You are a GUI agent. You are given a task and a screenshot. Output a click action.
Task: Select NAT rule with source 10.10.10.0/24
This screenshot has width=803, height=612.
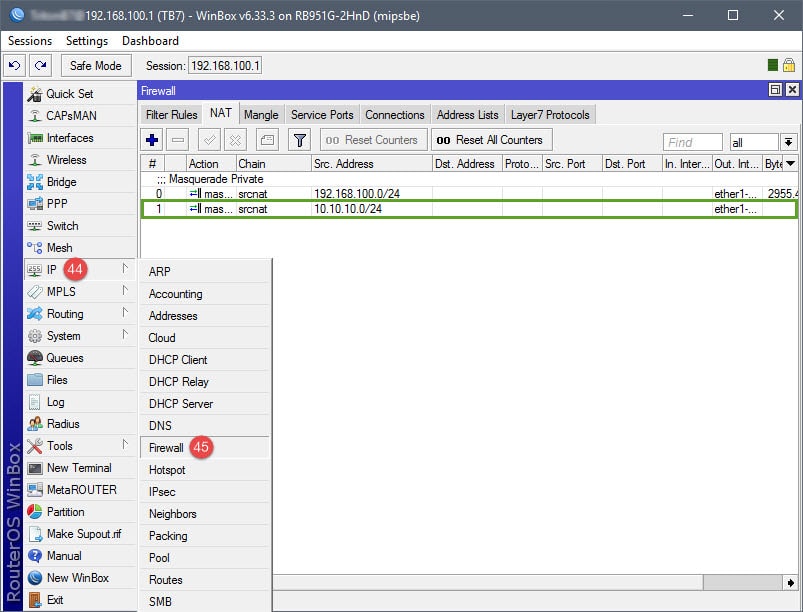tap(469, 209)
